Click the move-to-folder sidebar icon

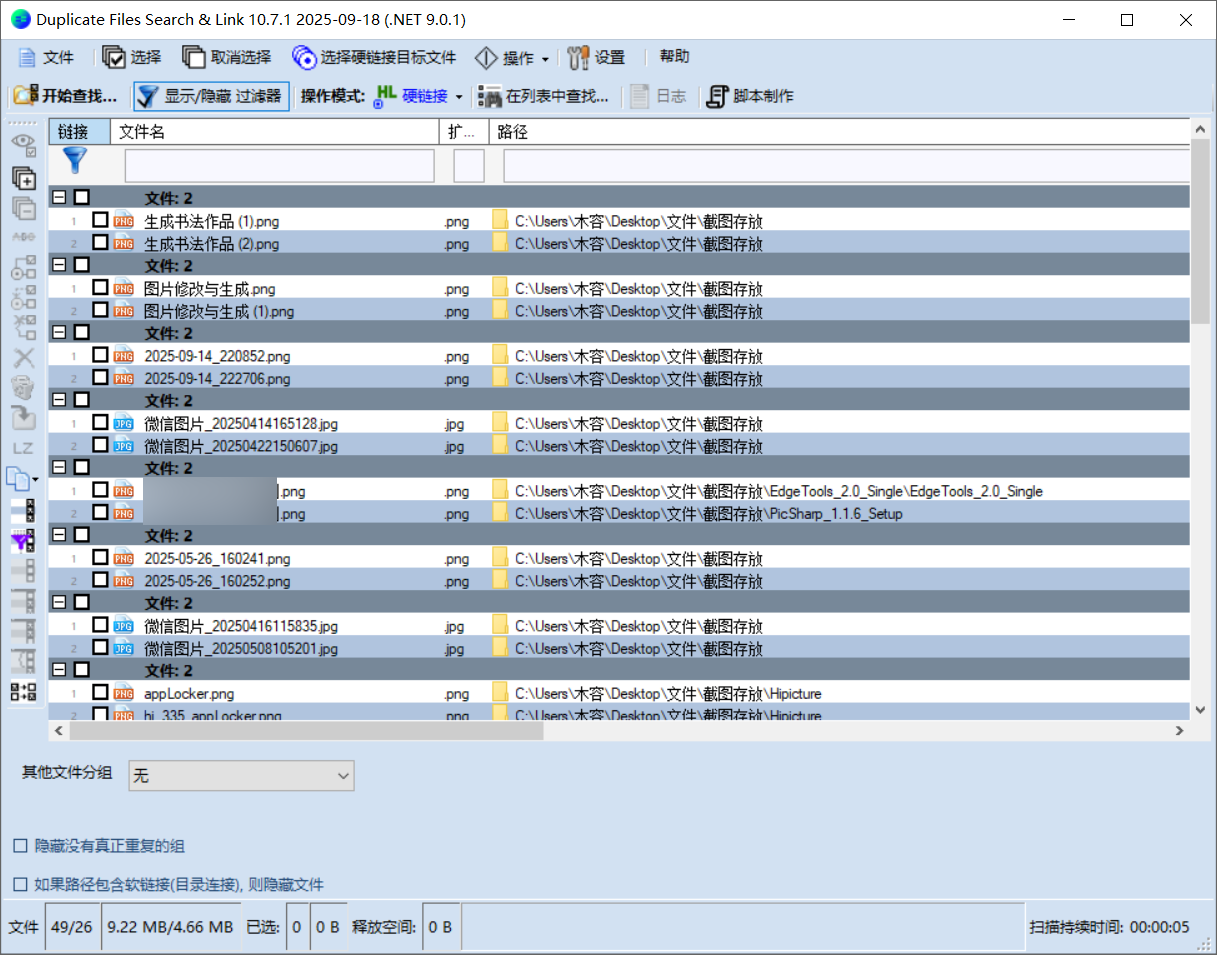pyautogui.click(x=23, y=417)
